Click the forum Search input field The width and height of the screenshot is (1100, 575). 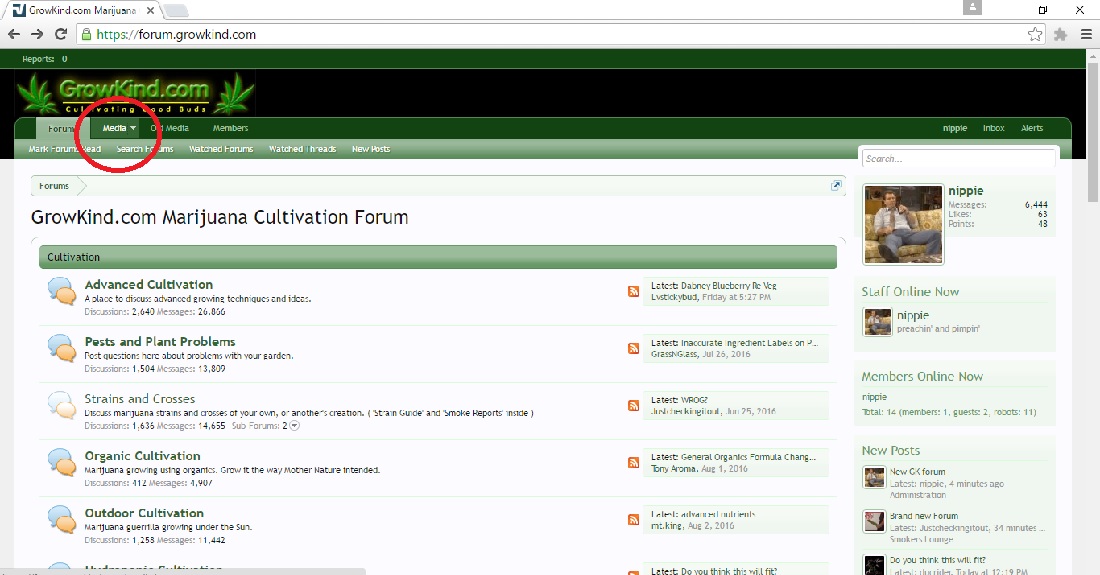958,158
